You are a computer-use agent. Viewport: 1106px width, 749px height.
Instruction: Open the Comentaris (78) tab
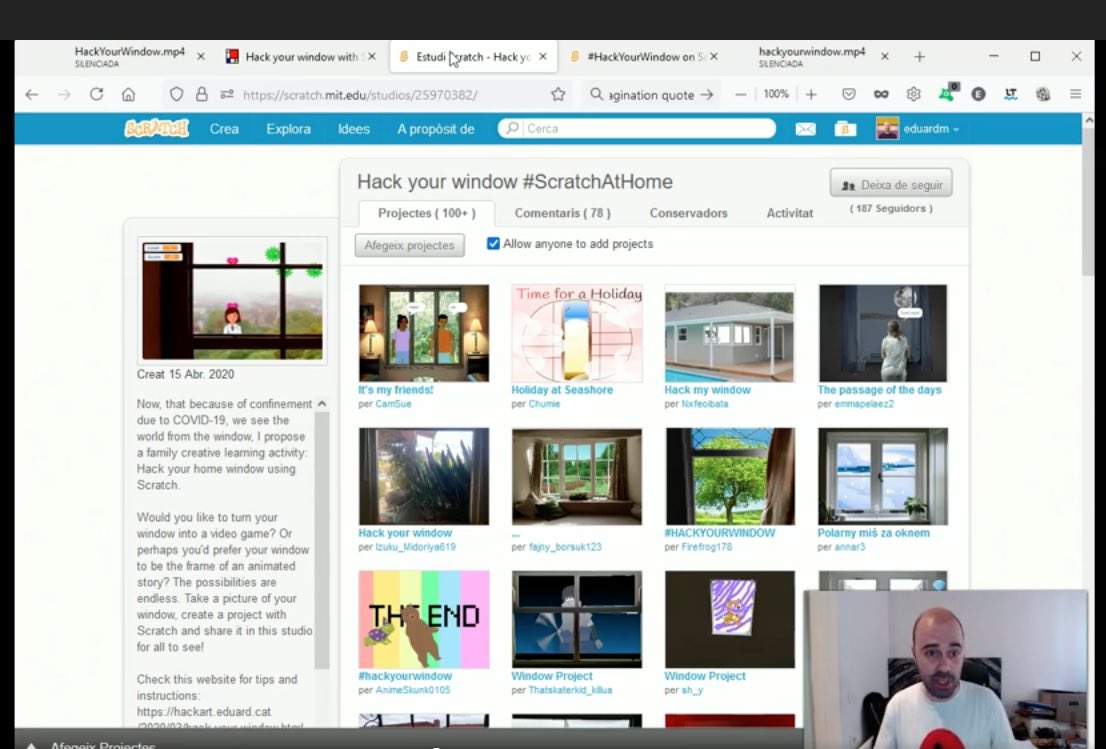coord(562,213)
